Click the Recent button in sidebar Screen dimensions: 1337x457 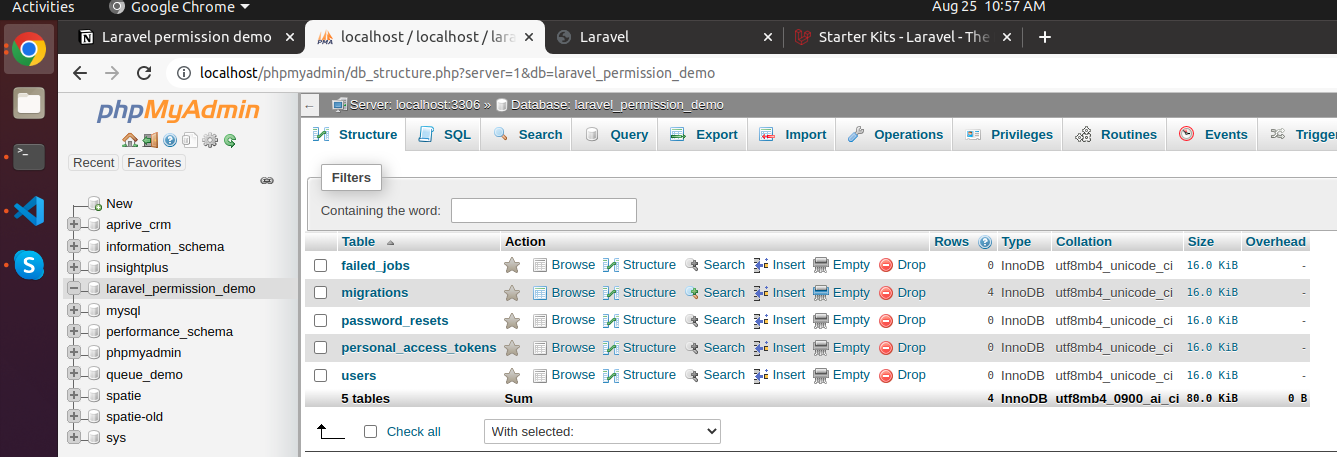coord(94,162)
